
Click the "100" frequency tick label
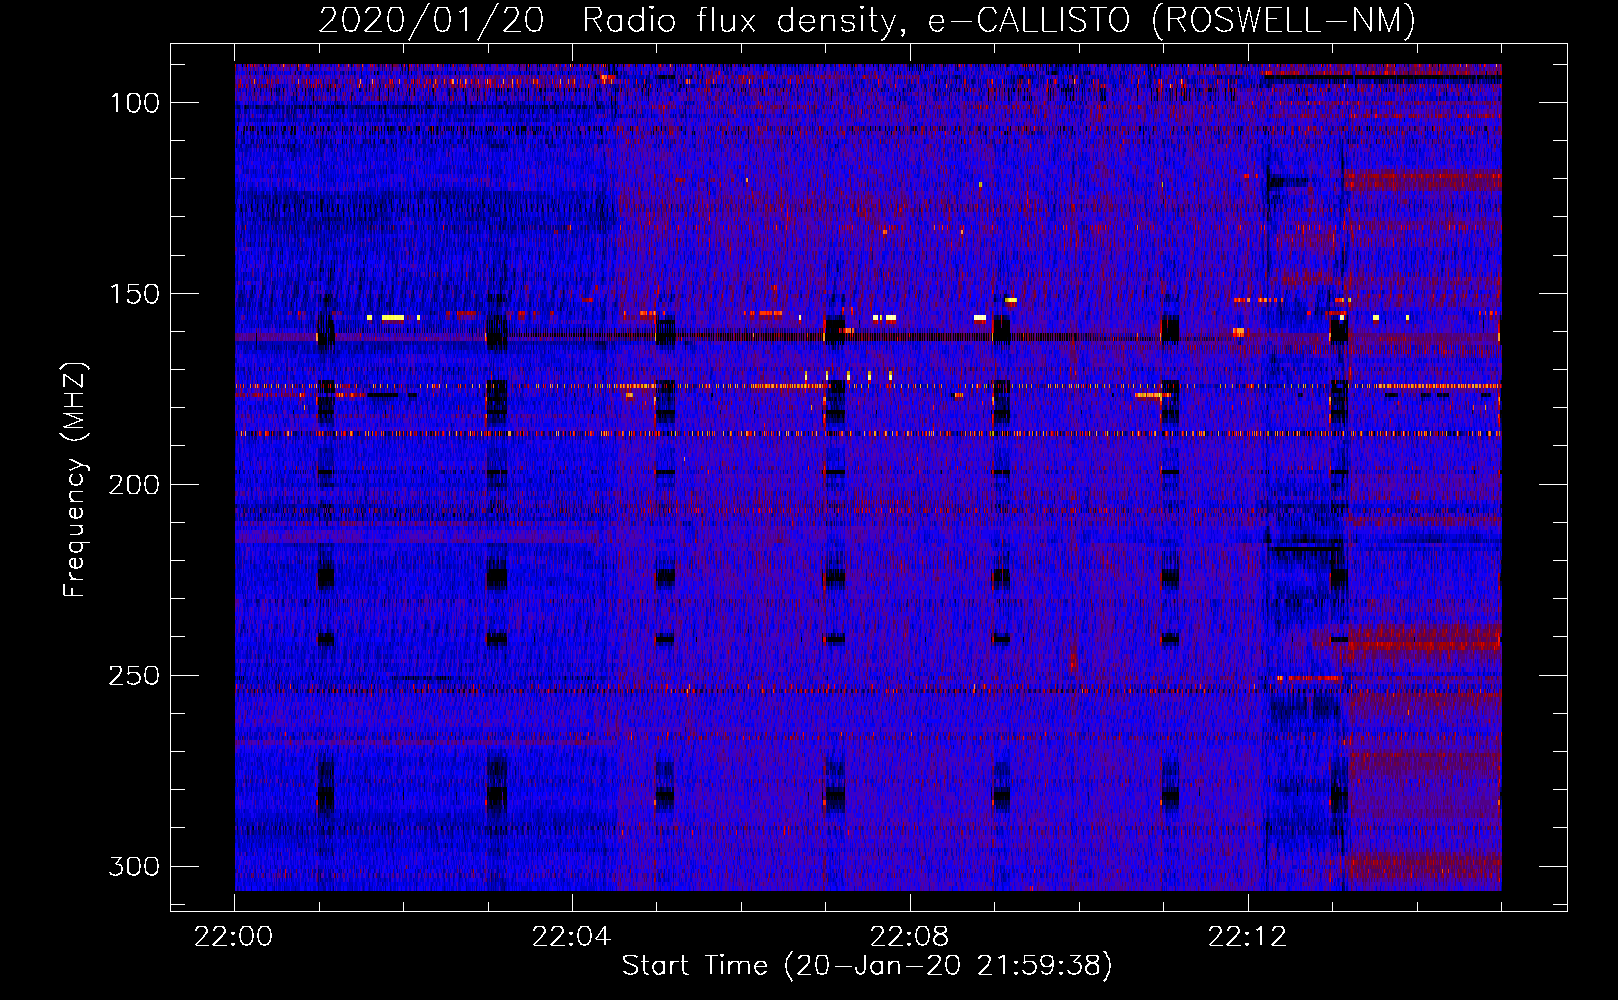pyautogui.click(x=133, y=103)
